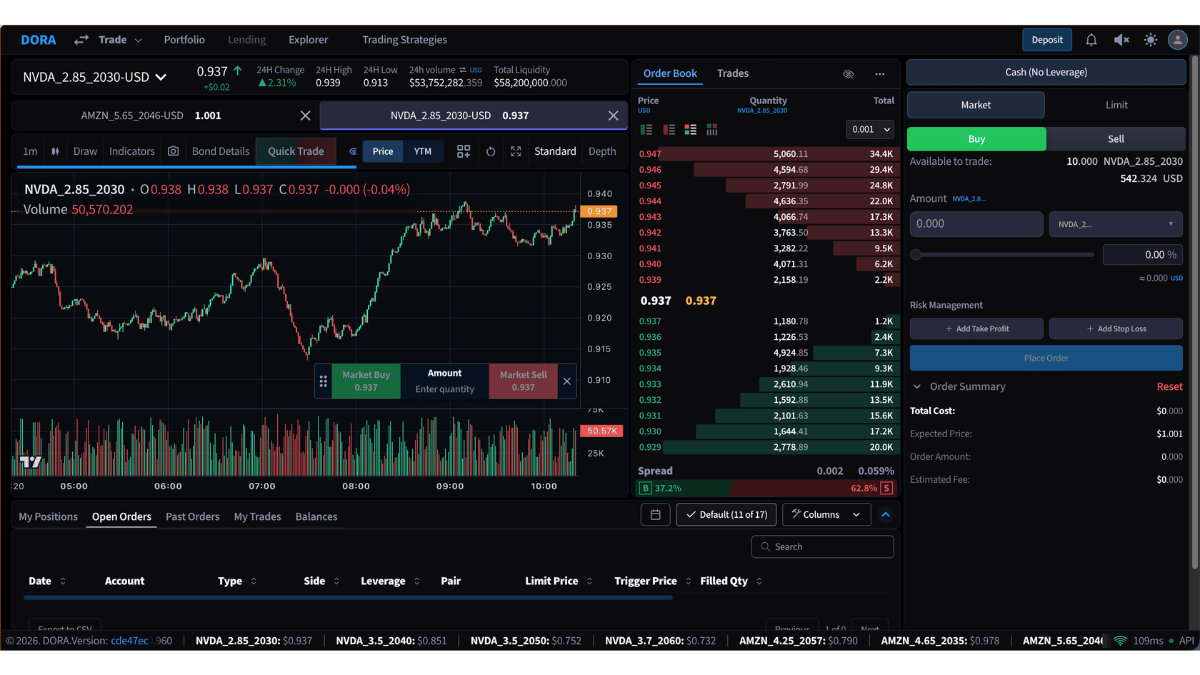Open the notifications bell
Image resolution: width=1200 pixels, height=675 pixels.
(1091, 40)
